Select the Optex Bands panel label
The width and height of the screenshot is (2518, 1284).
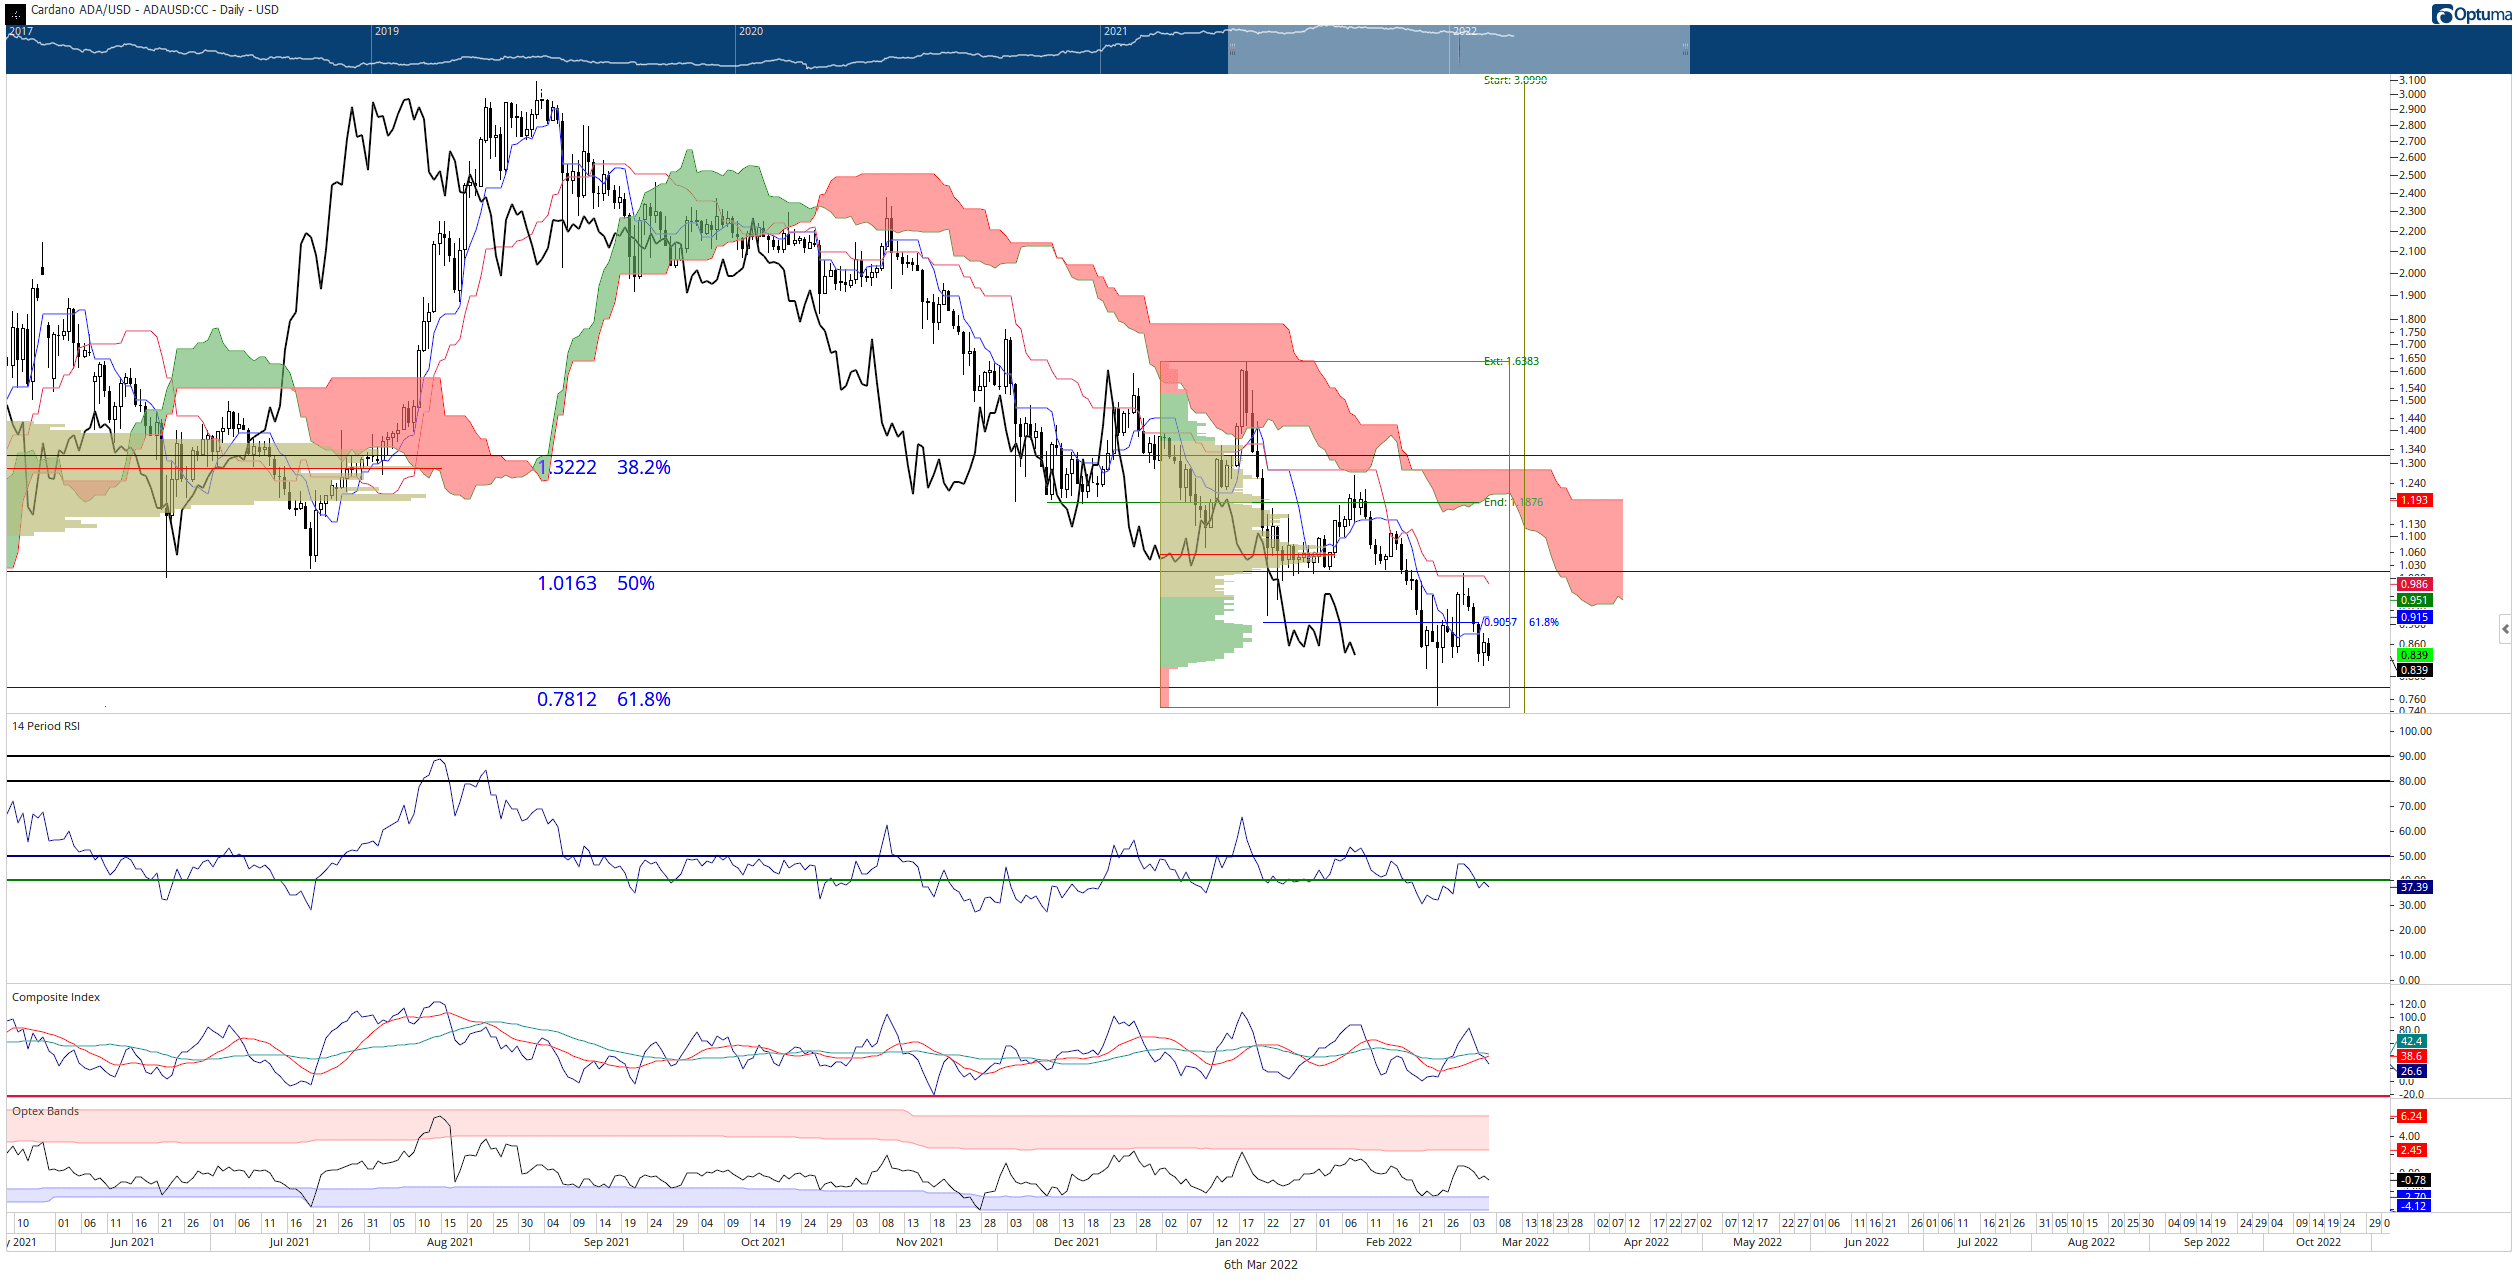coord(46,1111)
